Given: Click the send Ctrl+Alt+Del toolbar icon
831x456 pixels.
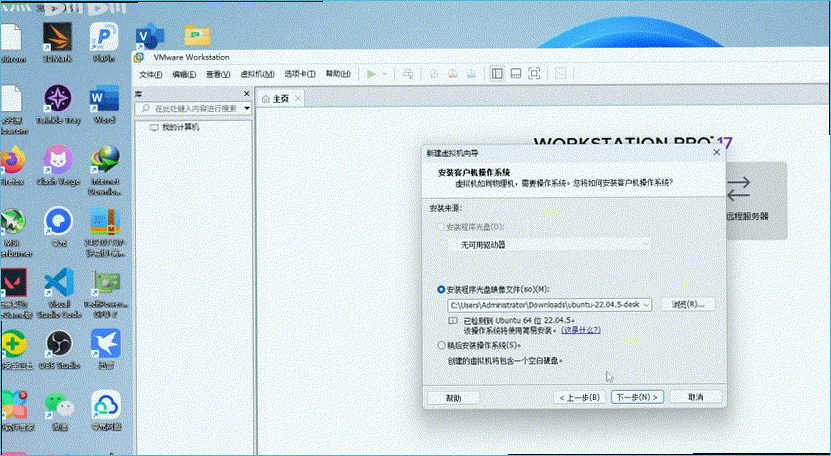Looking at the screenshot, I should [408, 74].
